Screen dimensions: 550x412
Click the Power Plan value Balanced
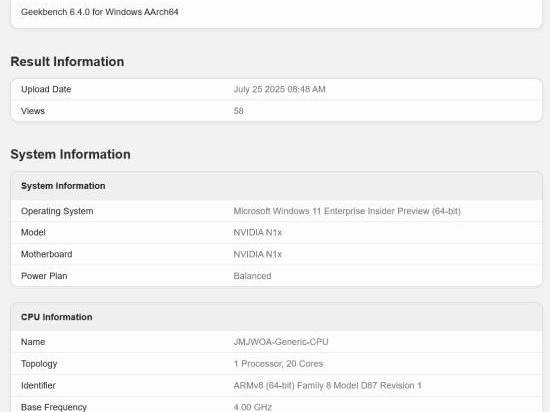pos(253,276)
